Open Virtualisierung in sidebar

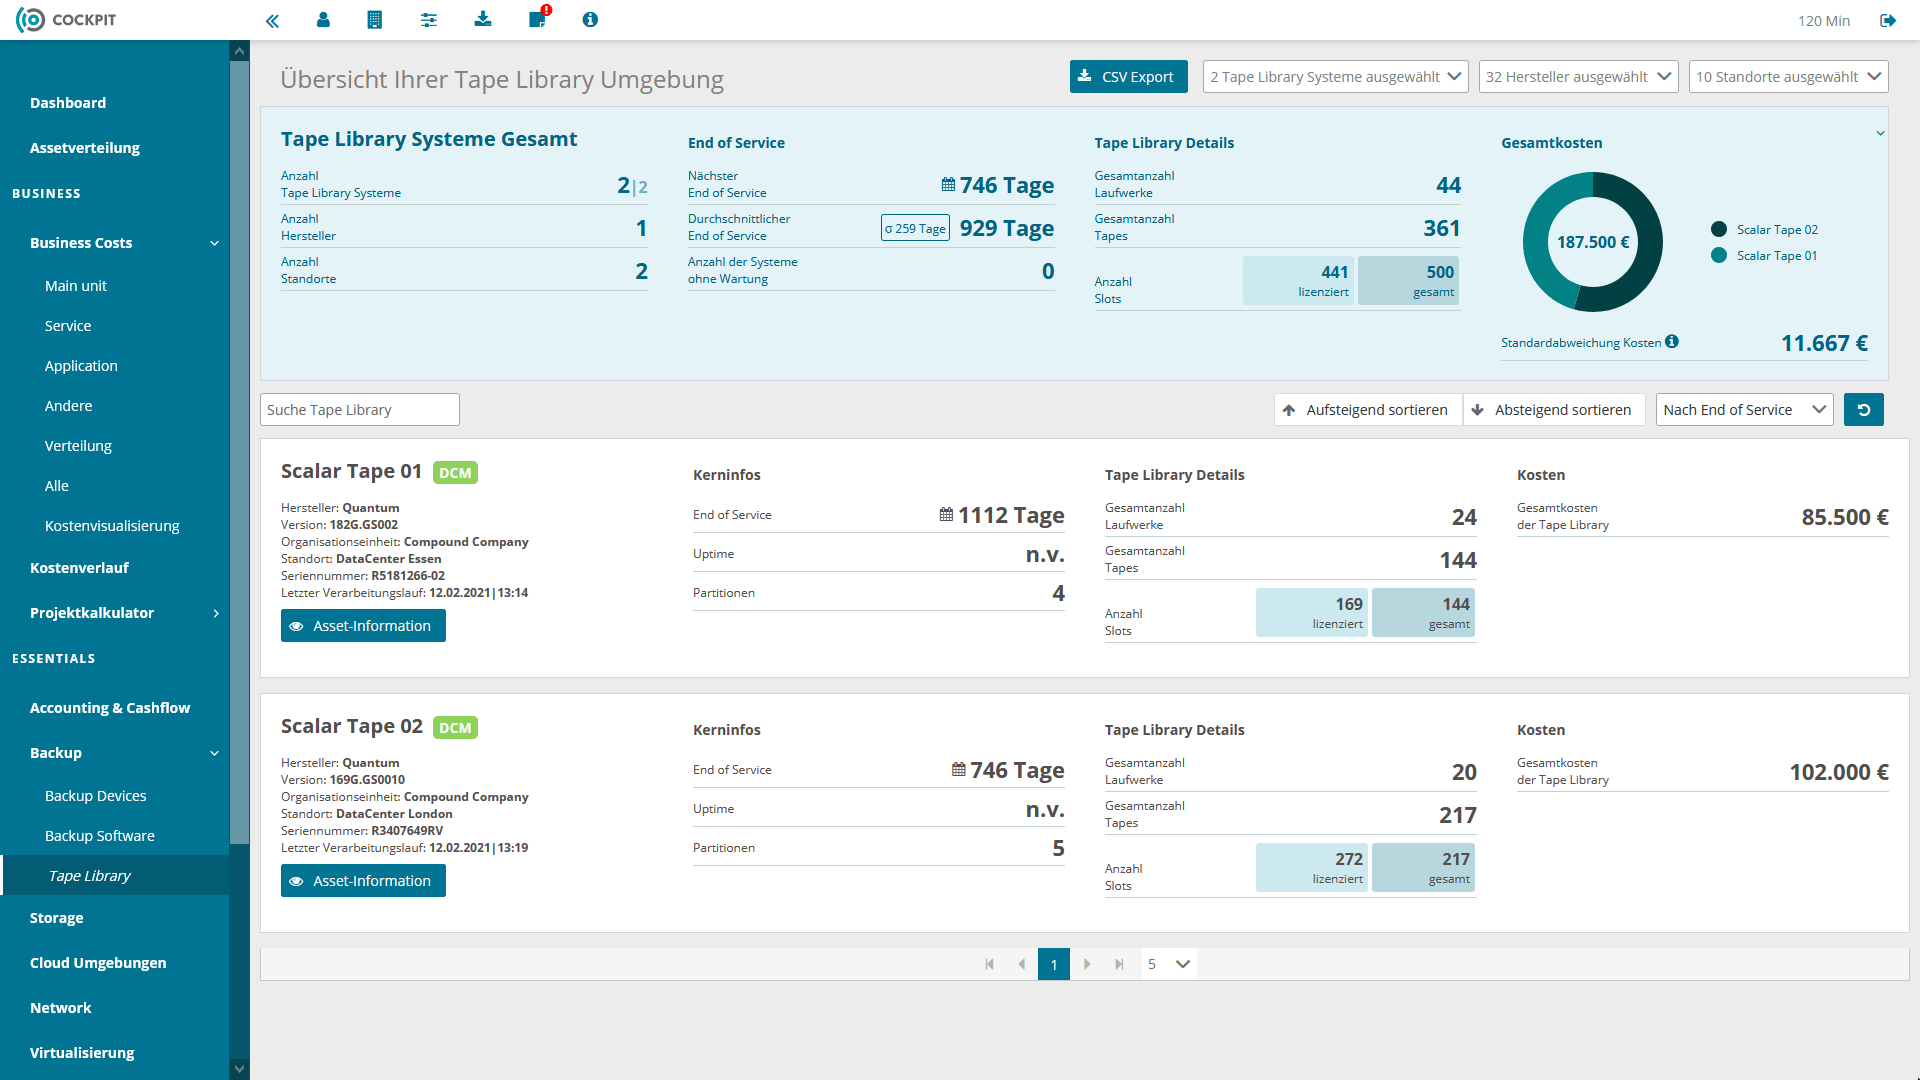pyautogui.click(x=82, y=1053)
